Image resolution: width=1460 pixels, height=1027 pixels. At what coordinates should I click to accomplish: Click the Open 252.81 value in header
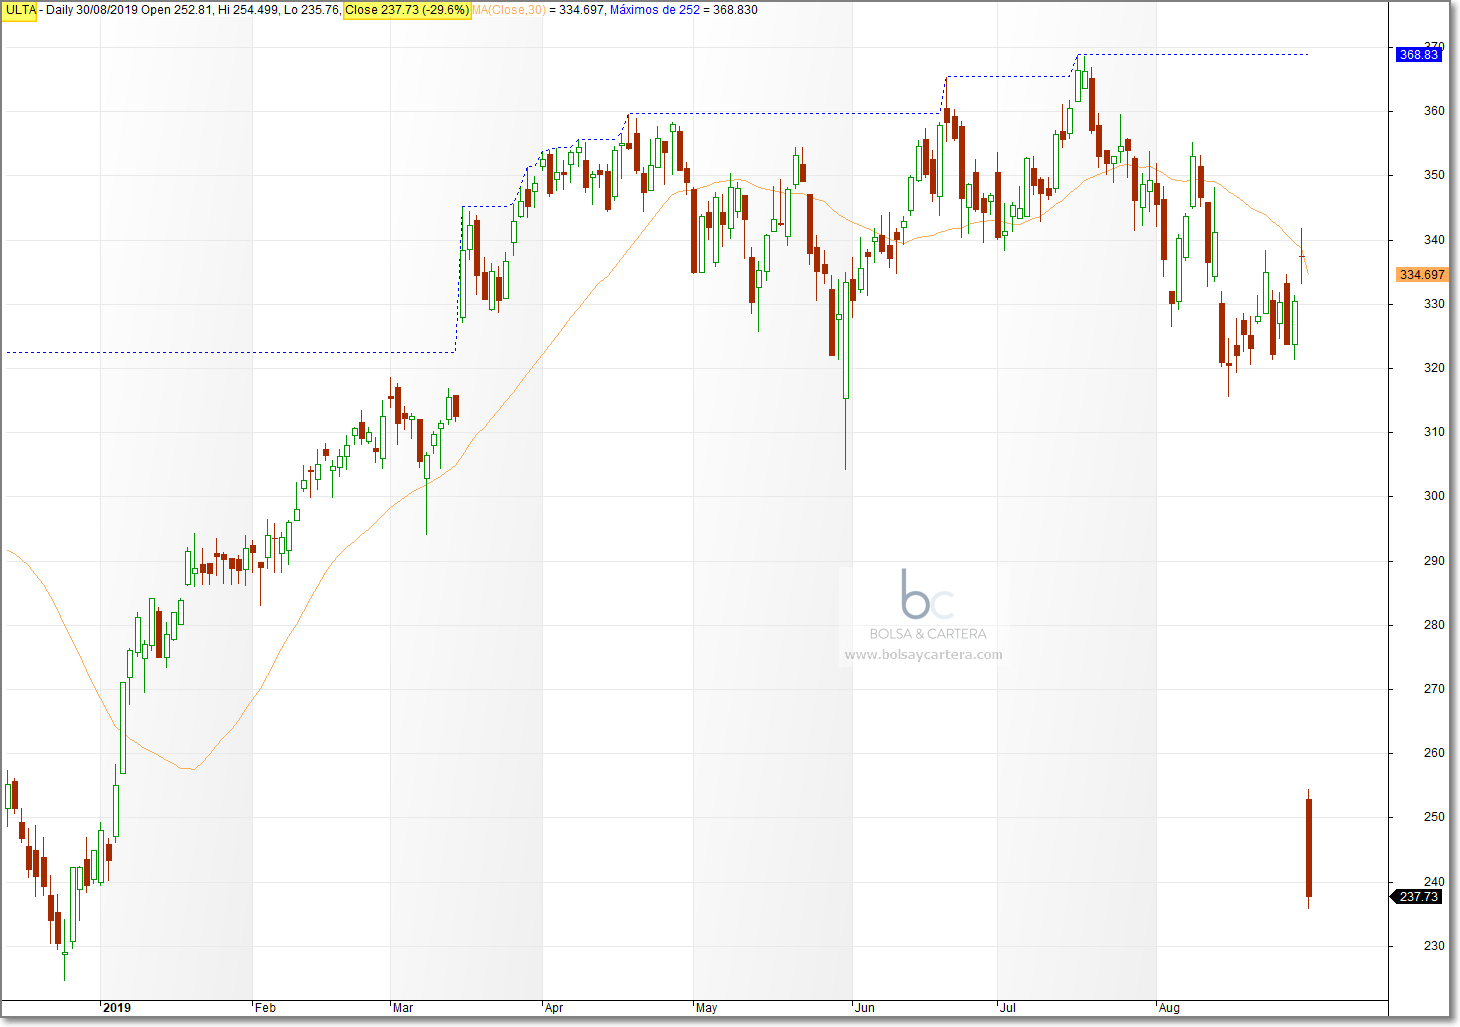[x=178, y=10]
